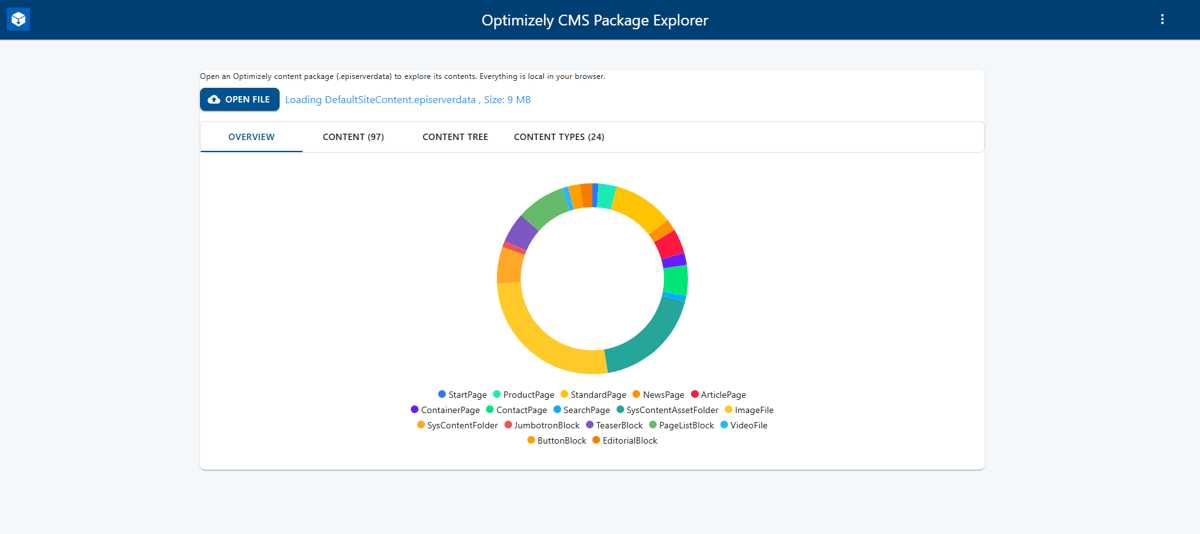Open the Content (97) tab
The height and width of the screenshot is (534, 1200).
[x=353, y=137]
